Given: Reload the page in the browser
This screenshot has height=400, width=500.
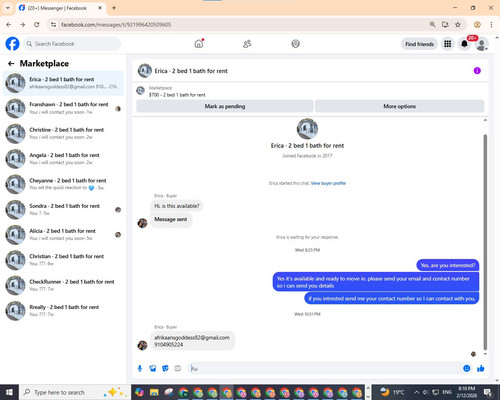Looking at the screenshot, I should pos(37,24).
